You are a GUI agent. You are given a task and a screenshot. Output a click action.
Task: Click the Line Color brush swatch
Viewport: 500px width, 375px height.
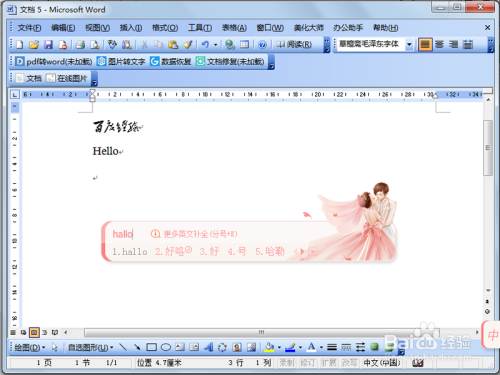[290, 347]
